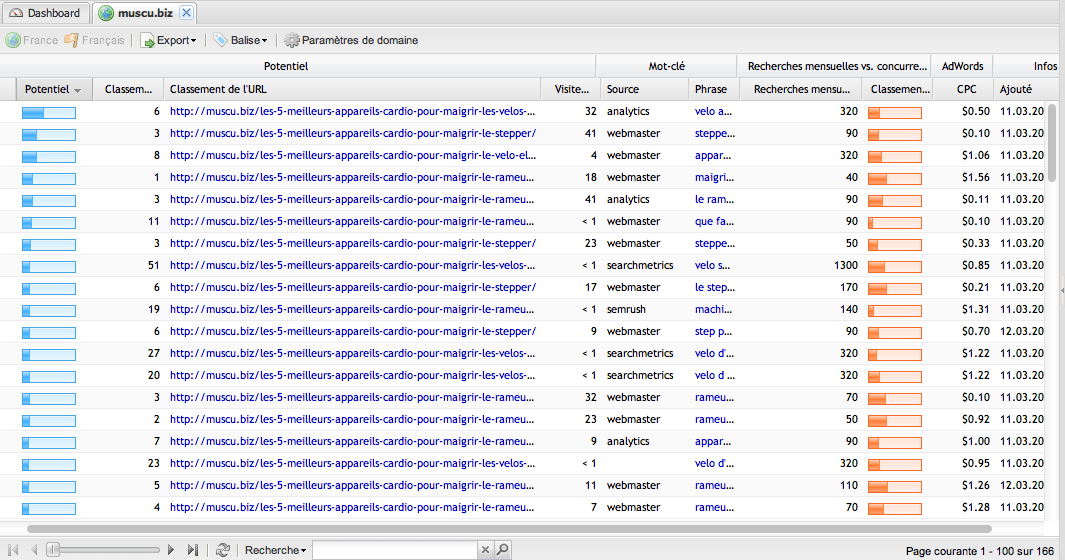Image resolution: width=1065 pixels, height=560 pixels.
Task: Focus the search input field
Action: coord(395,550)
